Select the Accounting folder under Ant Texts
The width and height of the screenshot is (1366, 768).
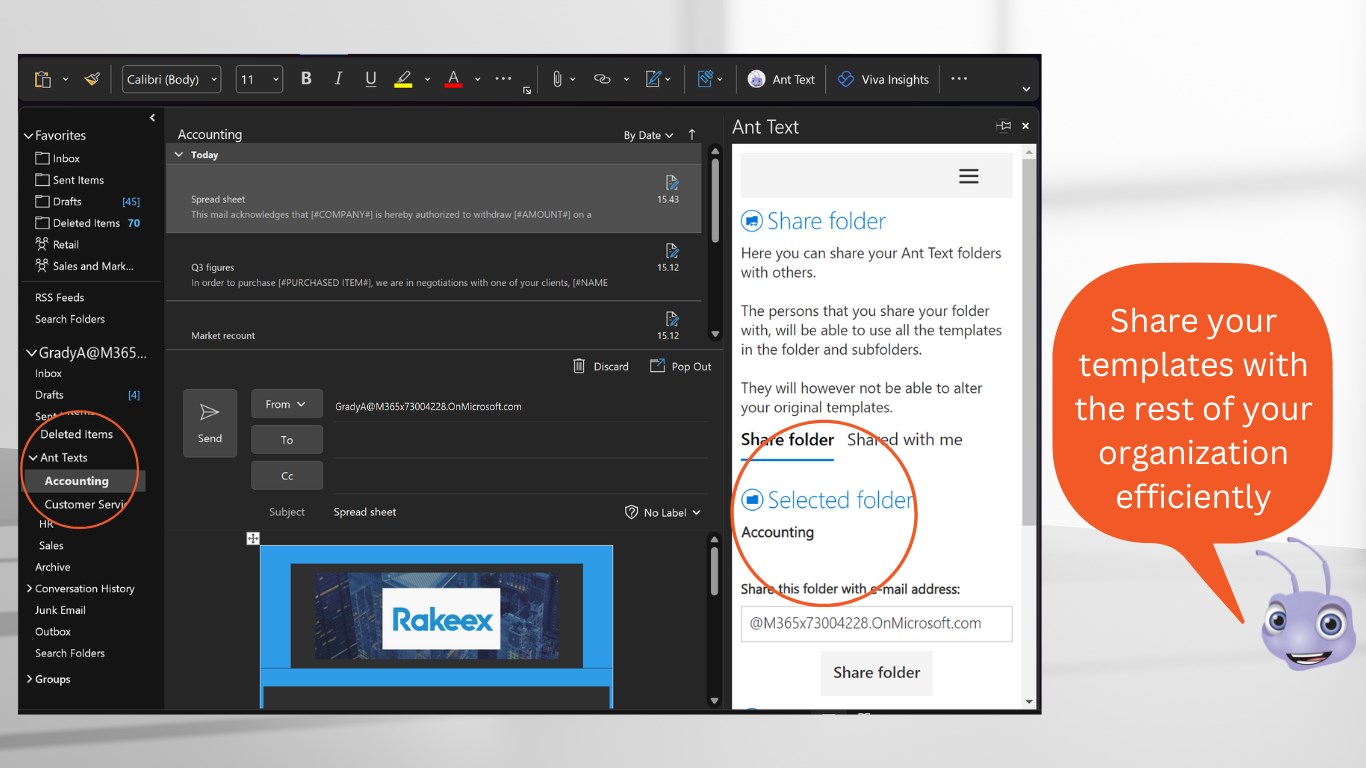coord(76,481)
